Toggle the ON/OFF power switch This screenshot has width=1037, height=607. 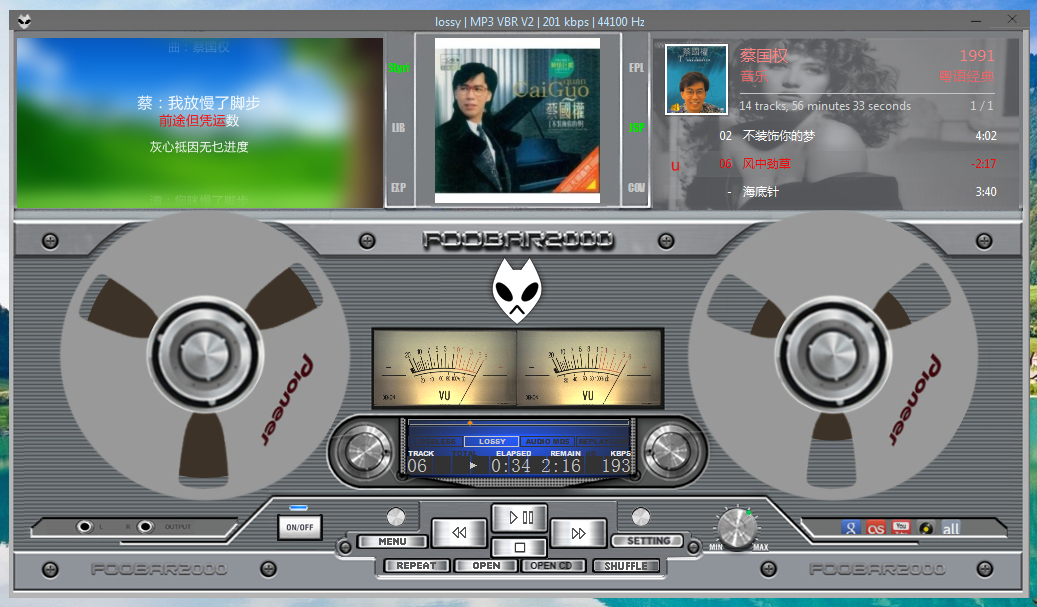300,527
